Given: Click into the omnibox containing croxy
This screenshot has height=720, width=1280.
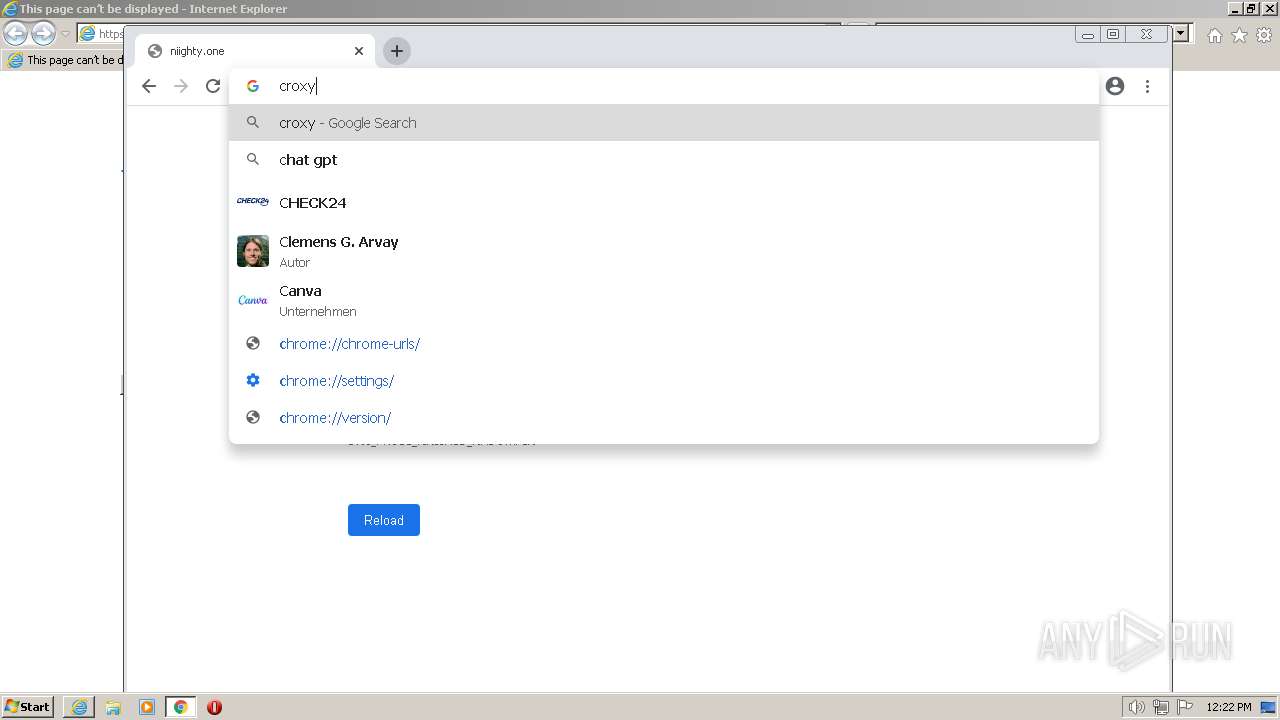Looking at the screenshot, I should (664, 86).
